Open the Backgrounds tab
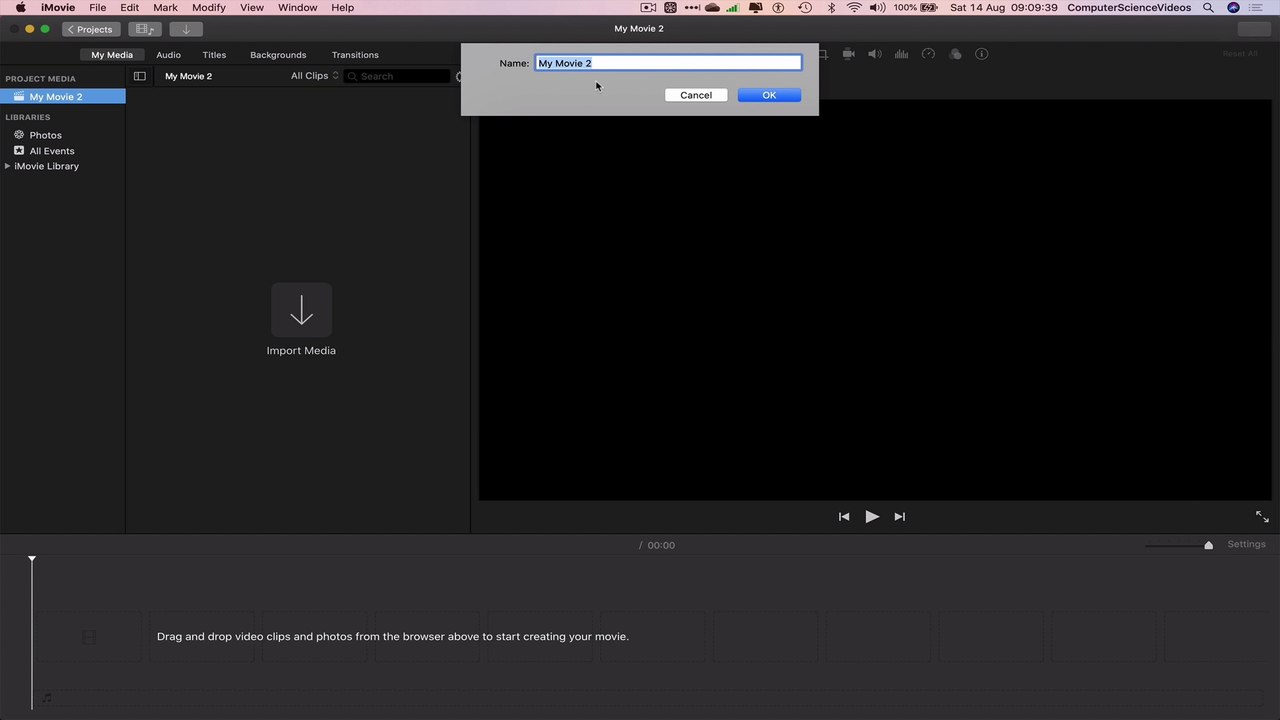Screen dimensions: 1280x720 278,55
